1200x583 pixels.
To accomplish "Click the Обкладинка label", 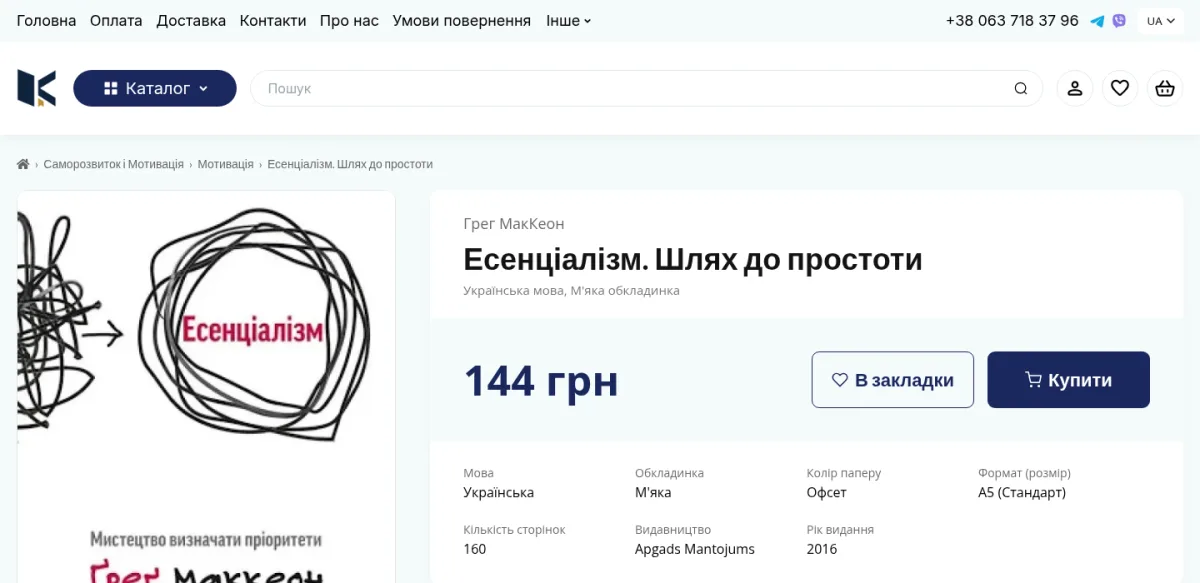I will click(x=670, y=473).
